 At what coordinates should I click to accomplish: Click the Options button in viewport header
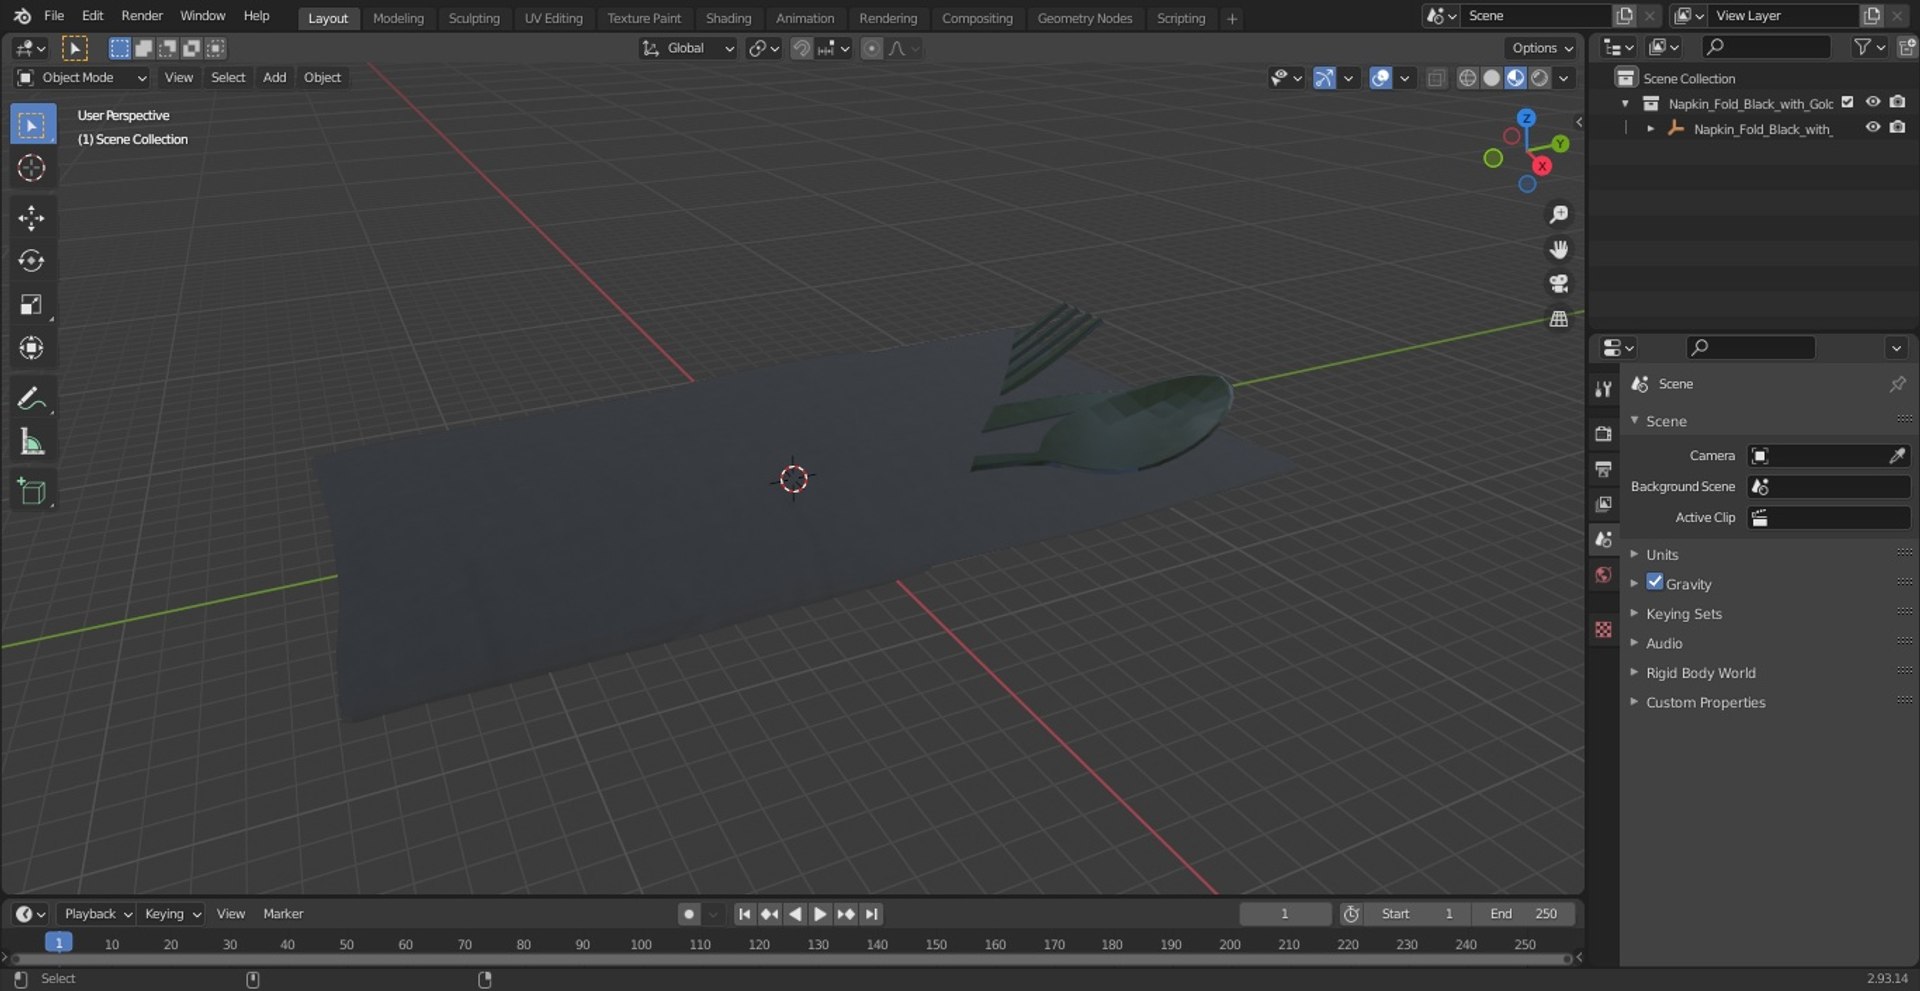(1541, 48)
